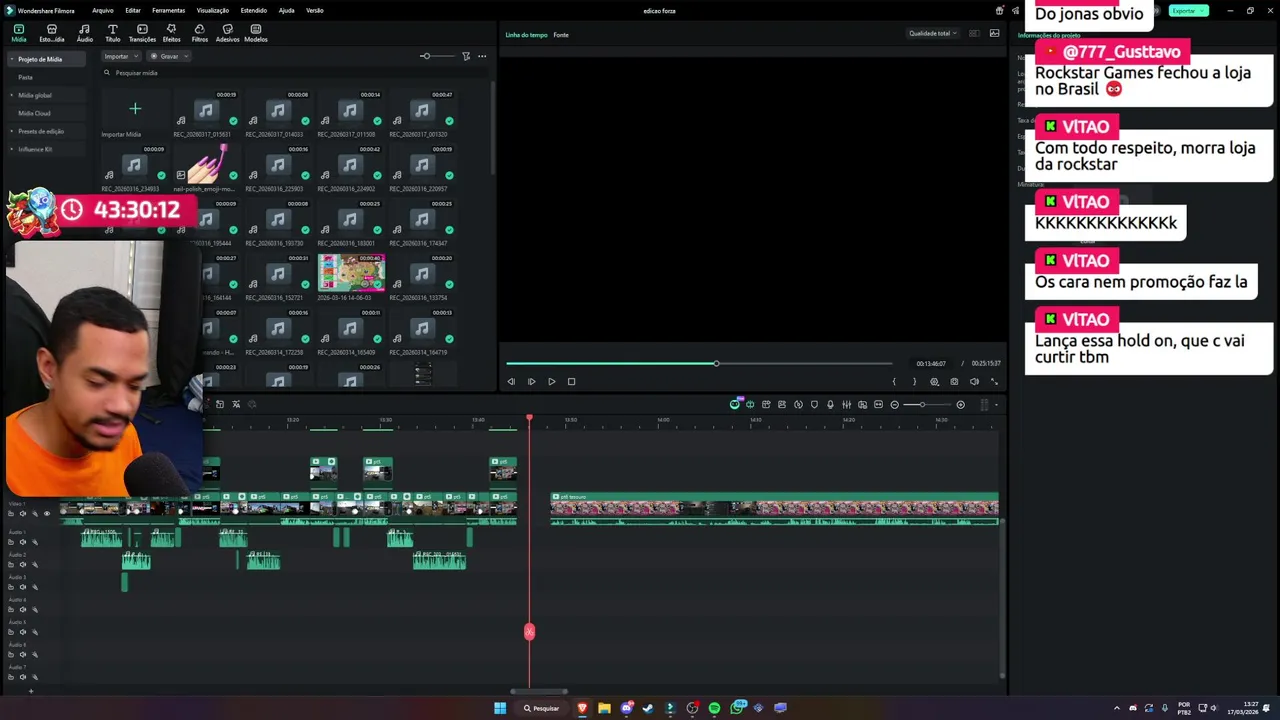This screenshot has width=1280, height=720.
Task: Click the timeline zoom-out minus icon
Action: coord(894,404)
